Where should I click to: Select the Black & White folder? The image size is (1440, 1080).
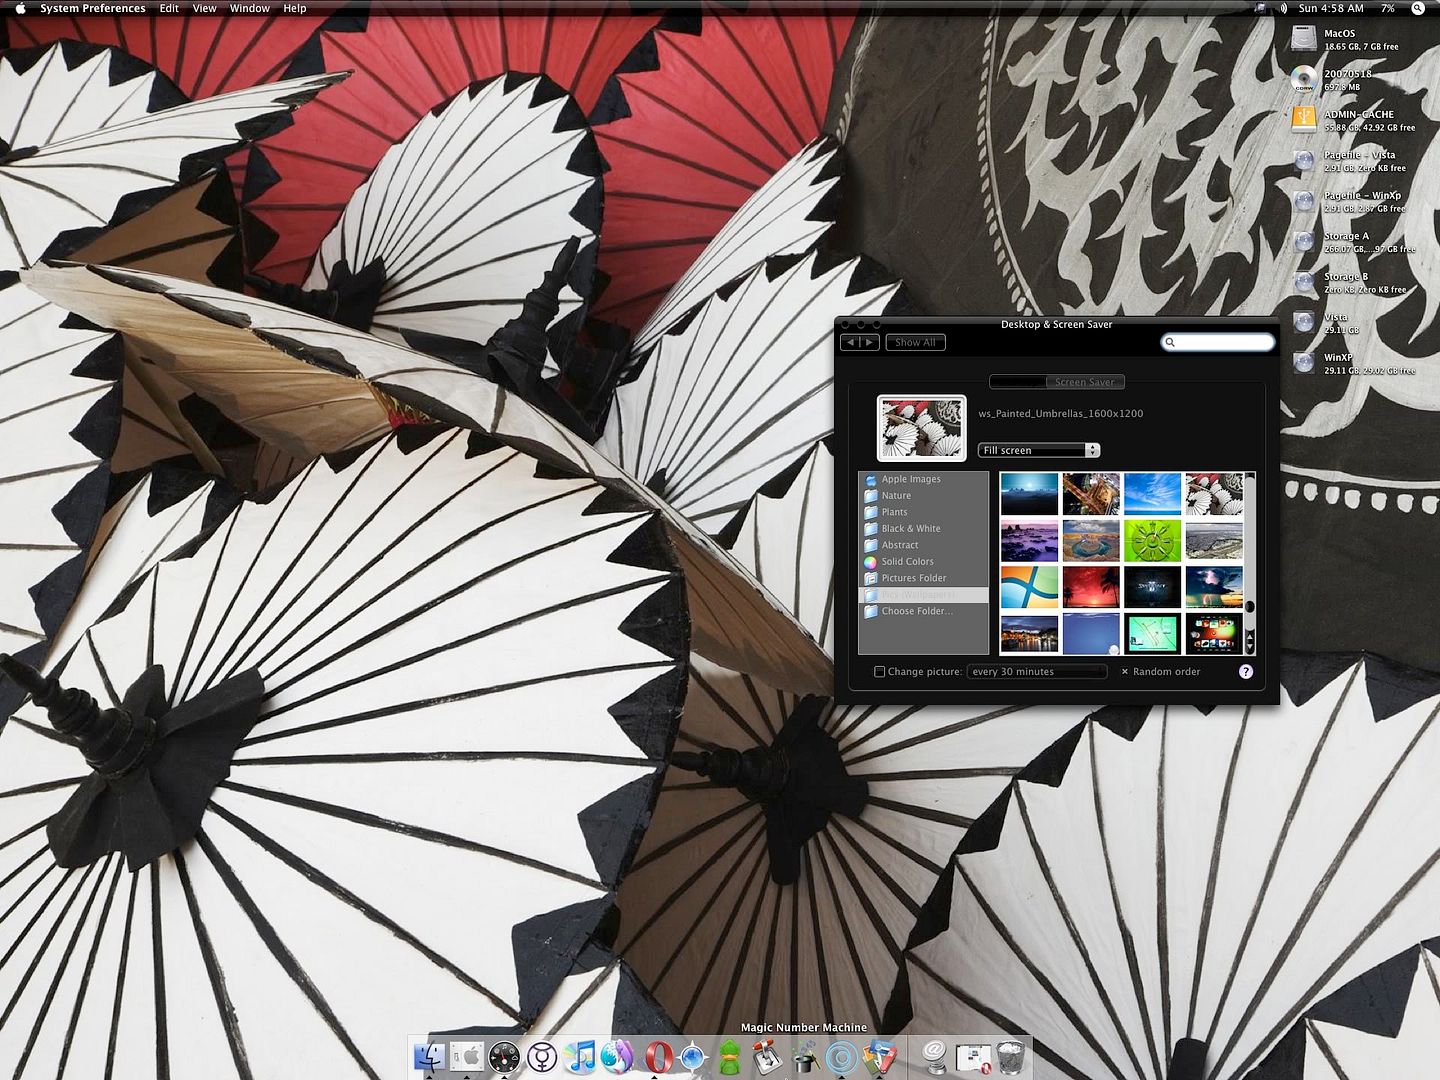tap(923, 529)
